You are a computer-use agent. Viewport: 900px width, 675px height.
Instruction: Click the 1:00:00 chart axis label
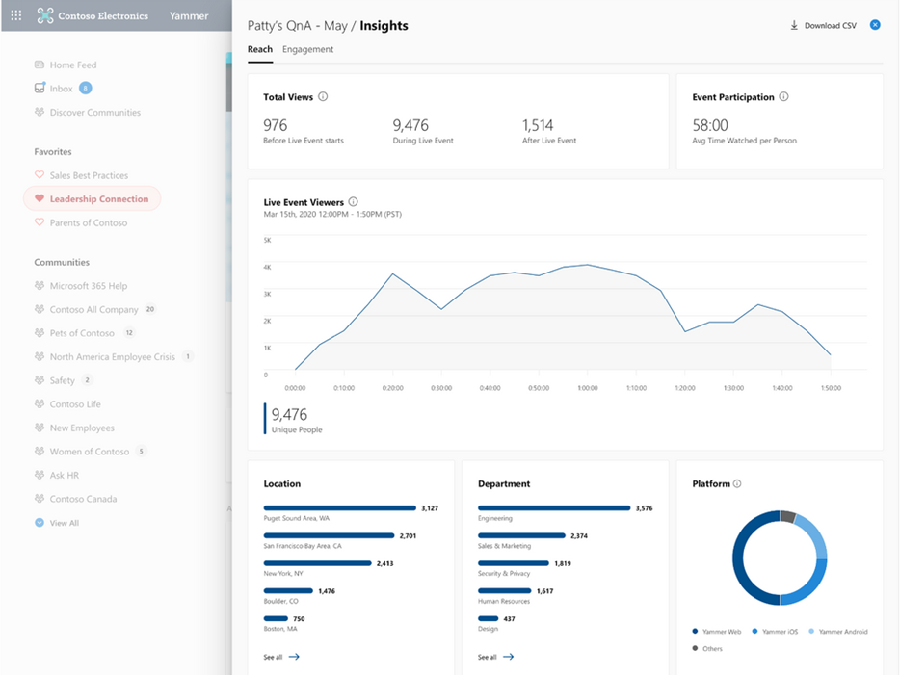[x=587, y=388]
